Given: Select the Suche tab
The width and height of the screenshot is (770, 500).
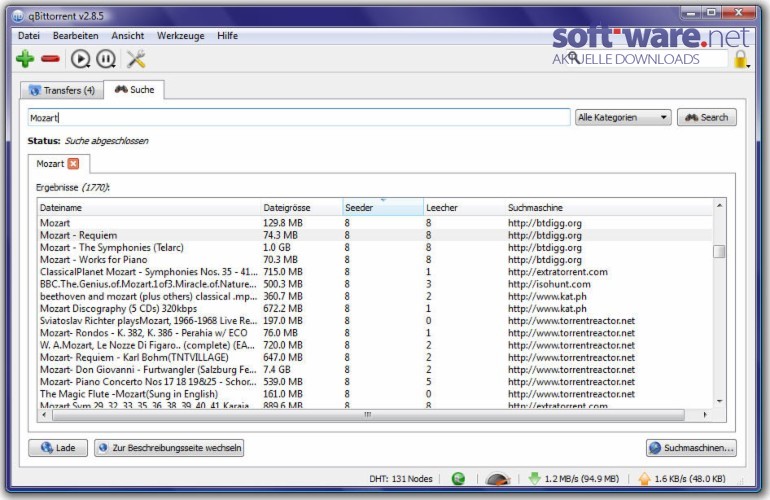Looking at the screenshot, I should pos(134,89).
